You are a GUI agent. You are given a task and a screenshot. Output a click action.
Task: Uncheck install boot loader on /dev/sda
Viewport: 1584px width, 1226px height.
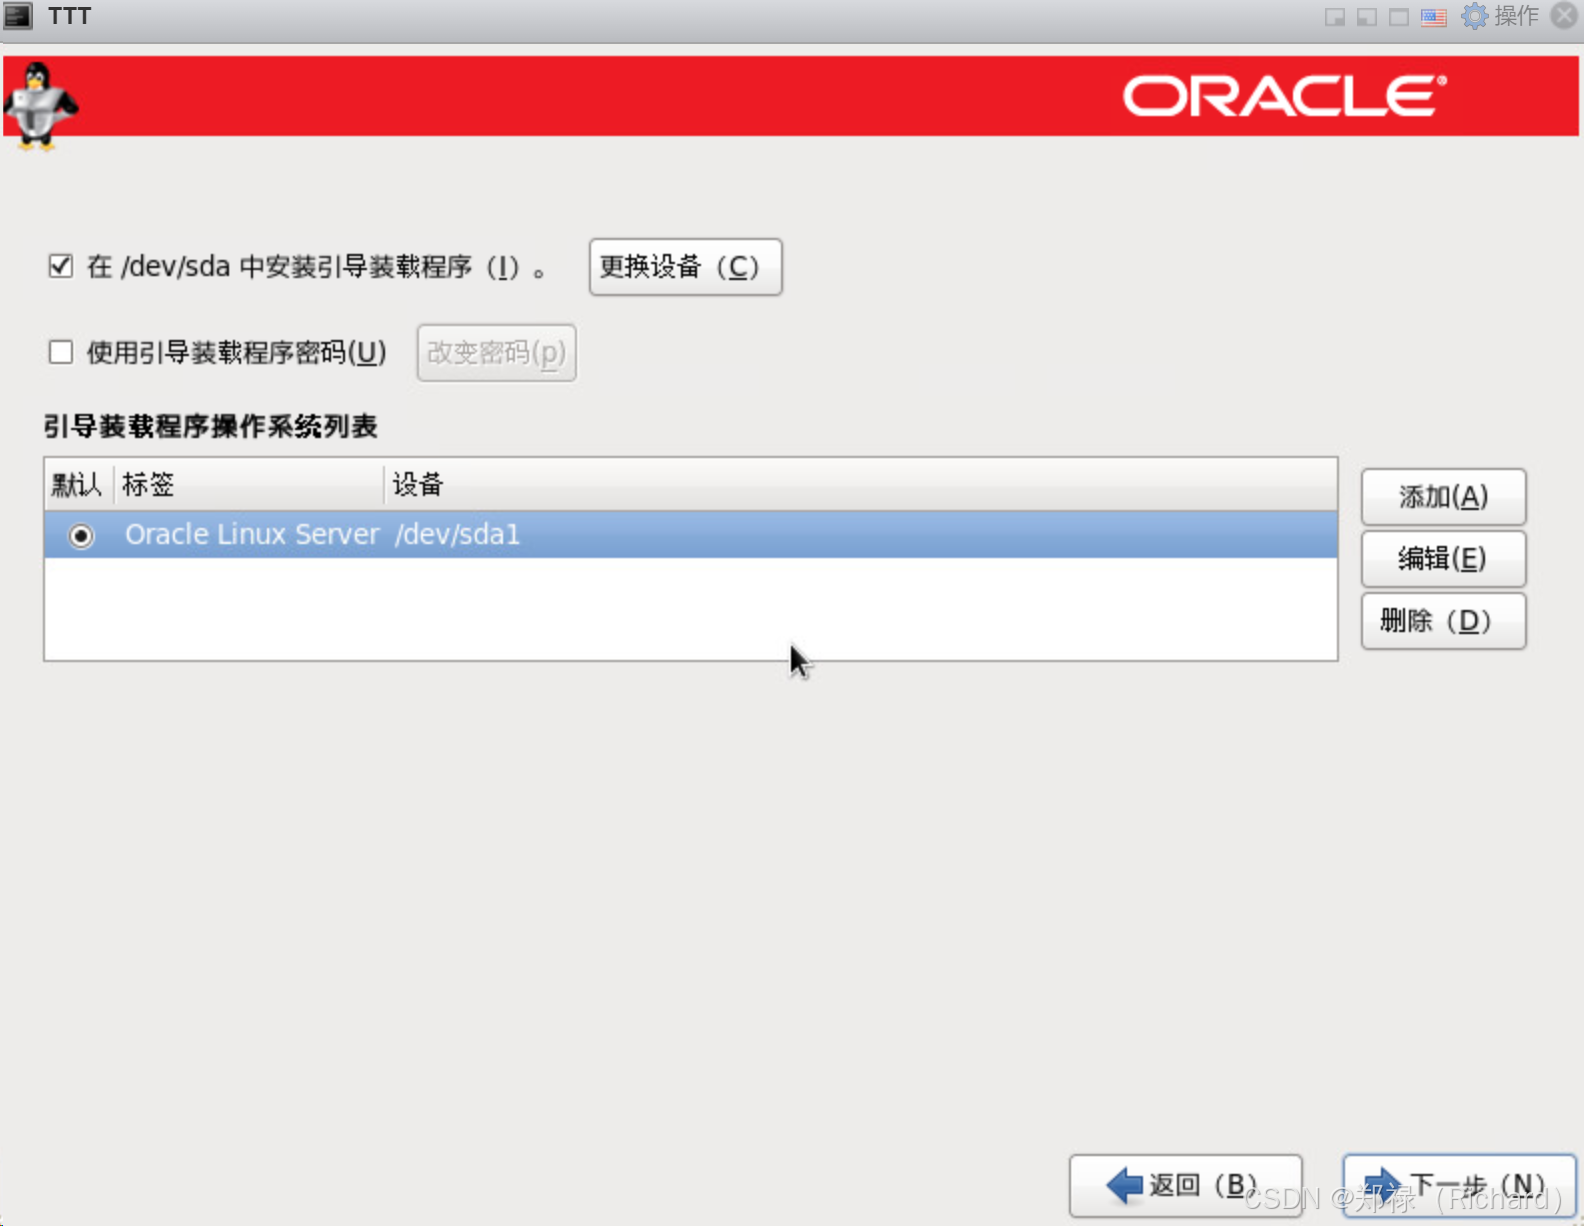(61, 266)
